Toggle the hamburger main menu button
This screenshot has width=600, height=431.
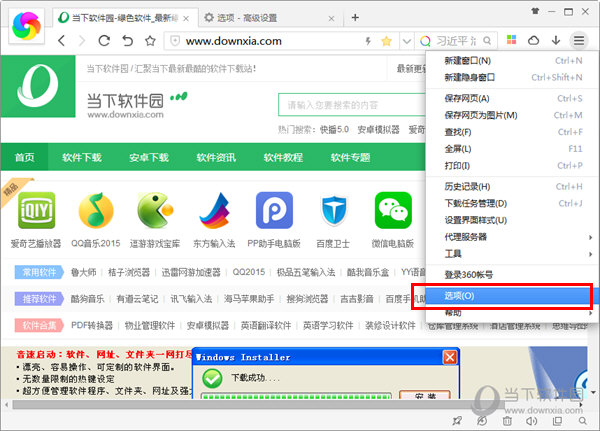point(579,40)
